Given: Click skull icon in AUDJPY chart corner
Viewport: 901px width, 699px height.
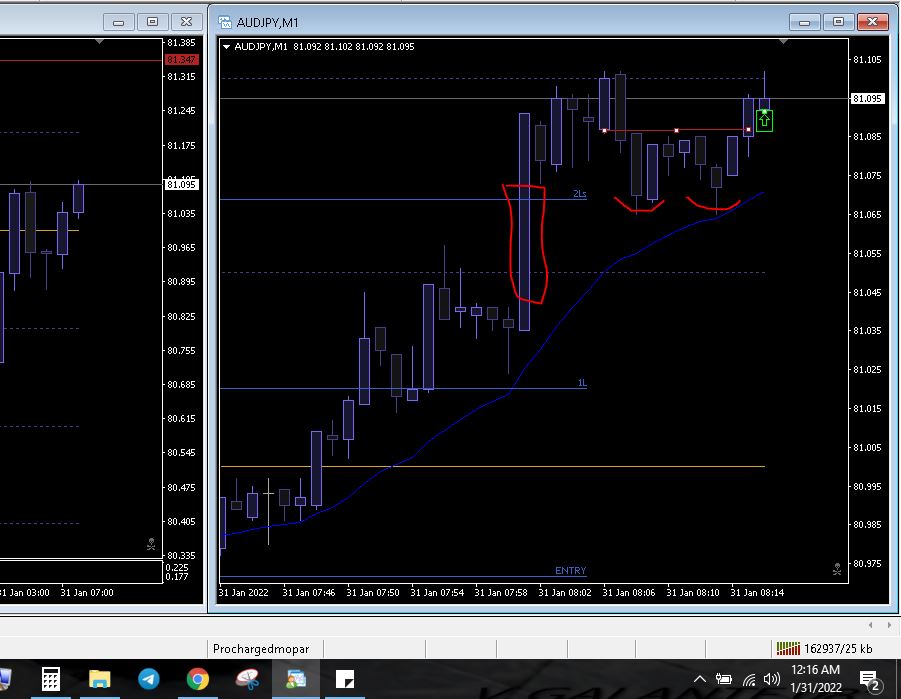Looking at the screenshot, I should (837, 569).
